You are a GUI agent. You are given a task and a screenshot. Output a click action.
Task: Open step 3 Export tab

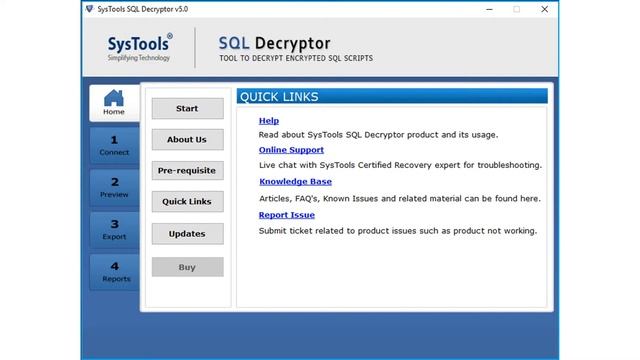click(x=114, y=230)
